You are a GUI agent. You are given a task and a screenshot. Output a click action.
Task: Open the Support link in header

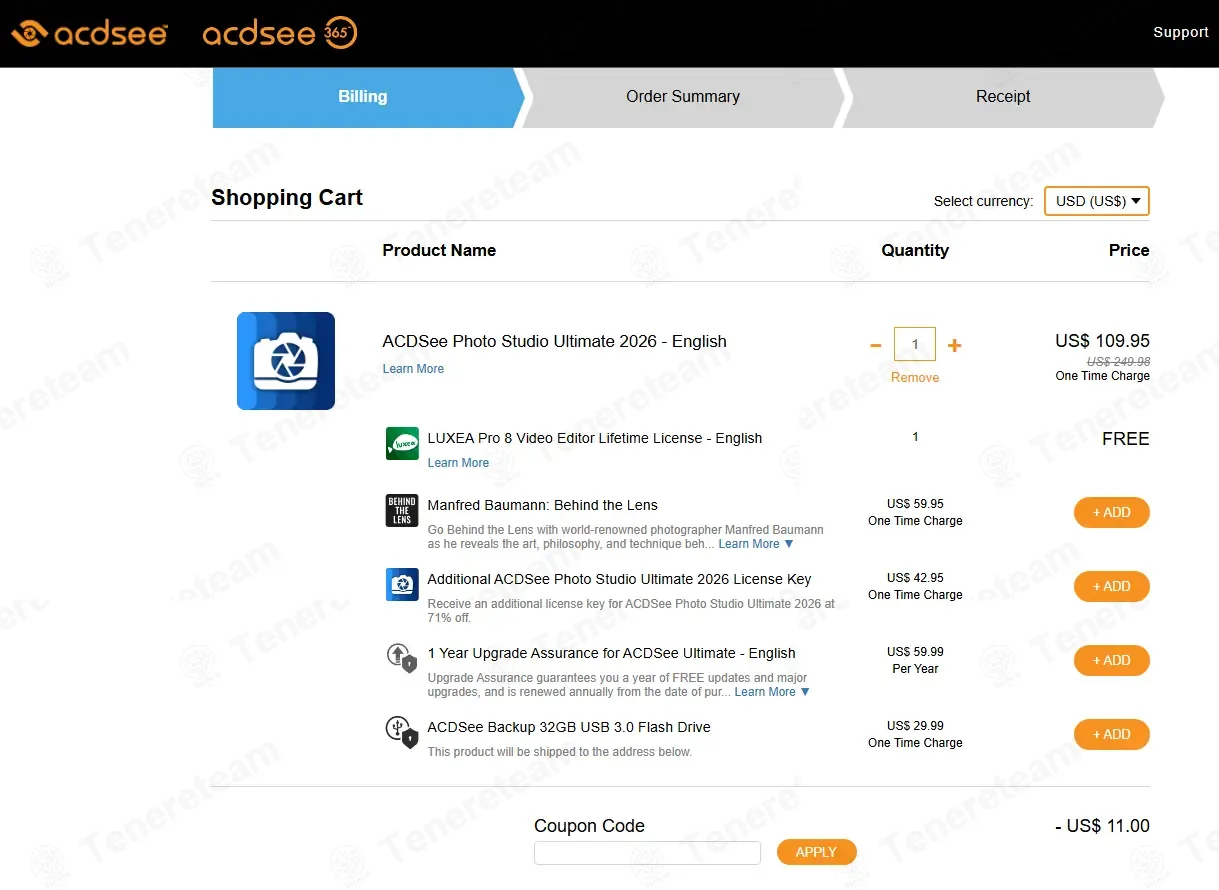click(x=1180, y=32)
